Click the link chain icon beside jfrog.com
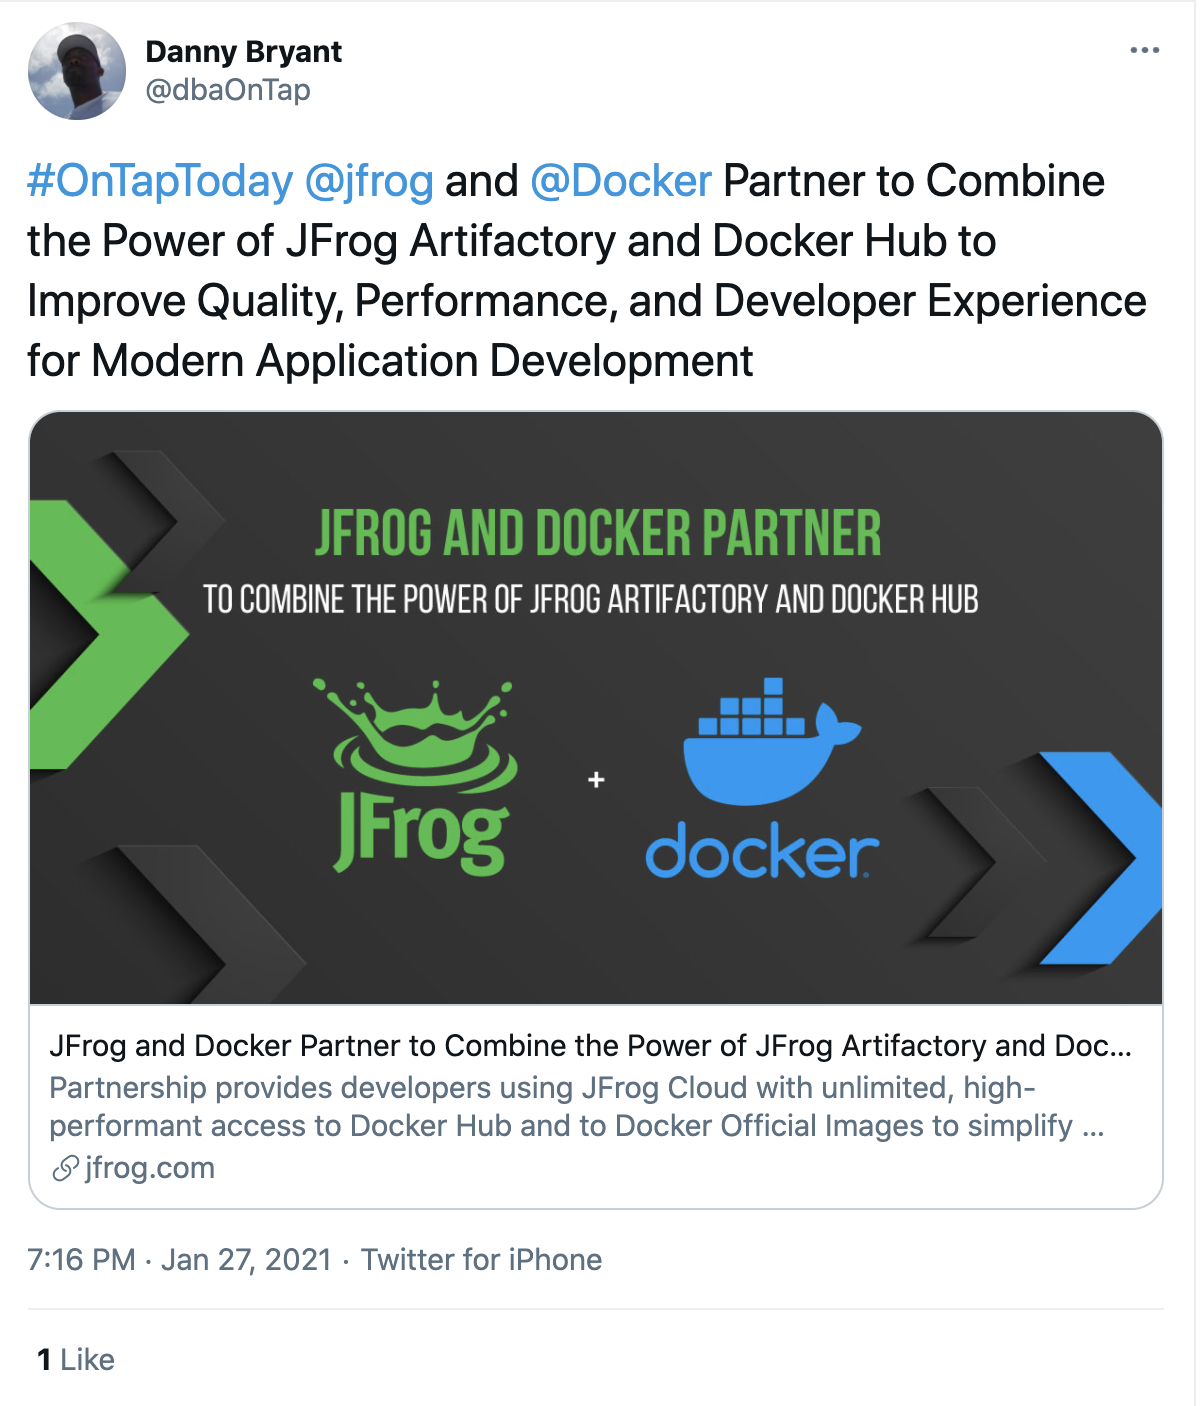1200x1406 pixels. point(65,1168)
